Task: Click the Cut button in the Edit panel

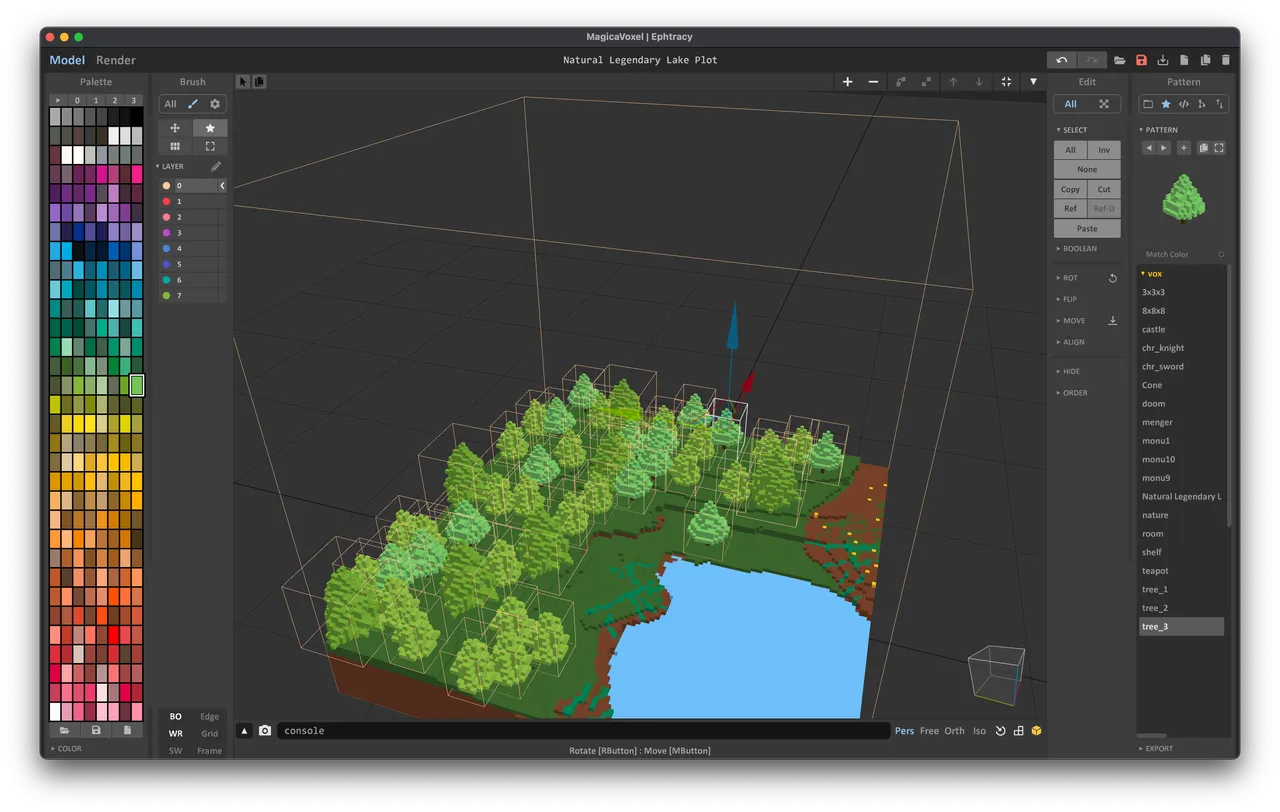Action: tap(1104, 189)
